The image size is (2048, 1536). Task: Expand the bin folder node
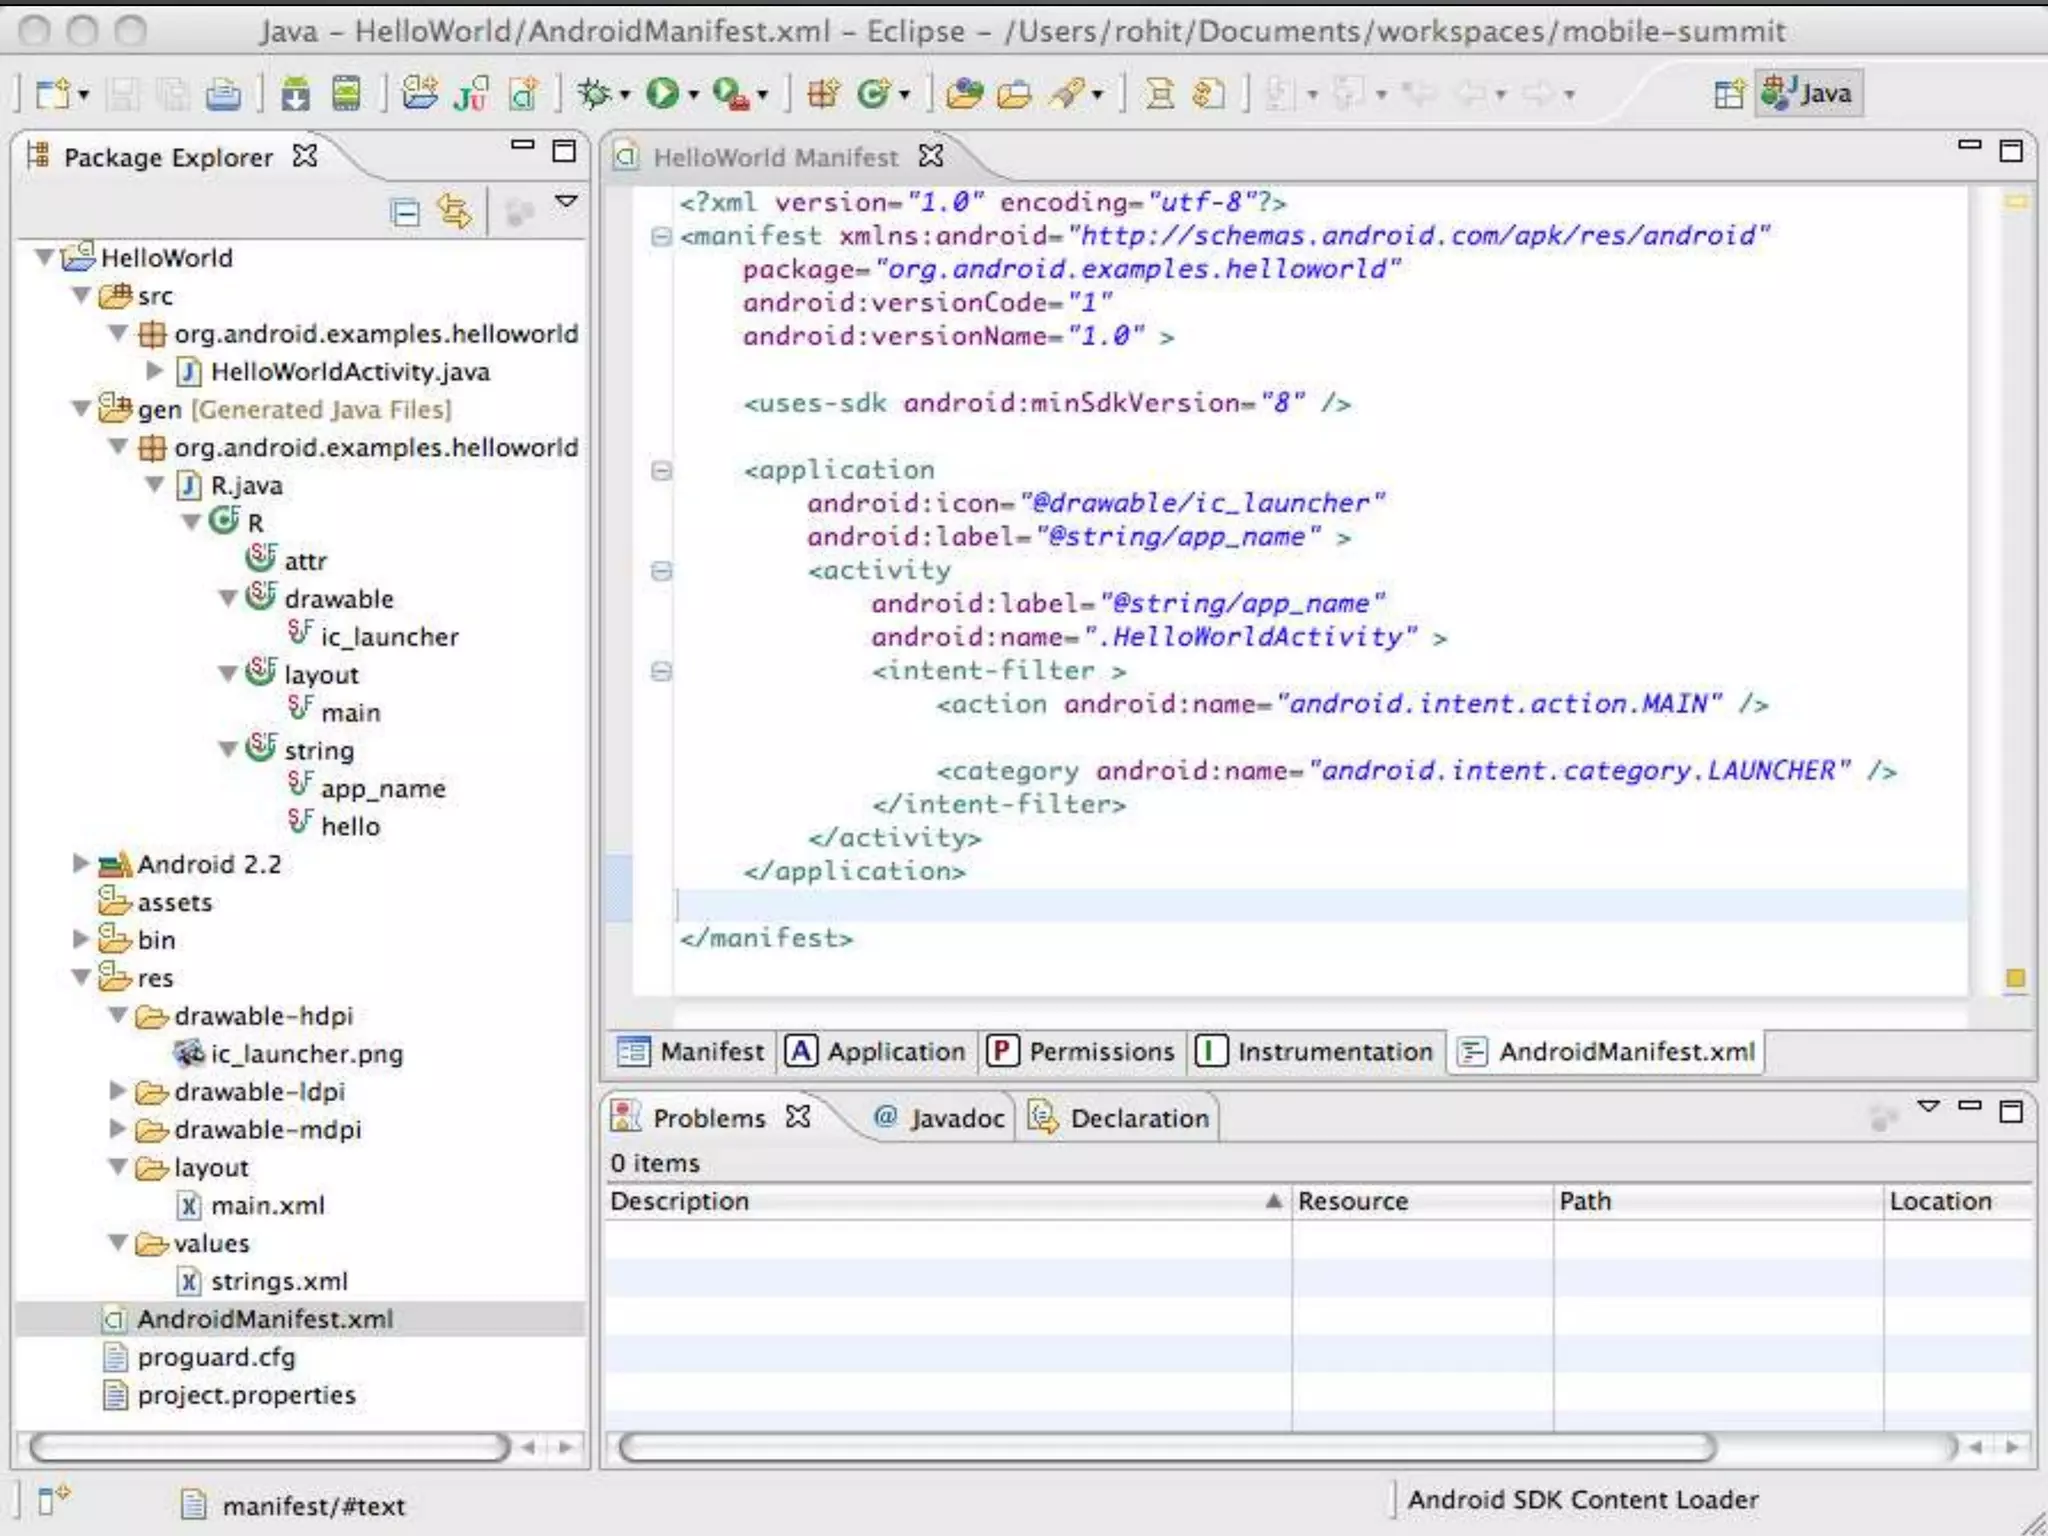point(81,939)
